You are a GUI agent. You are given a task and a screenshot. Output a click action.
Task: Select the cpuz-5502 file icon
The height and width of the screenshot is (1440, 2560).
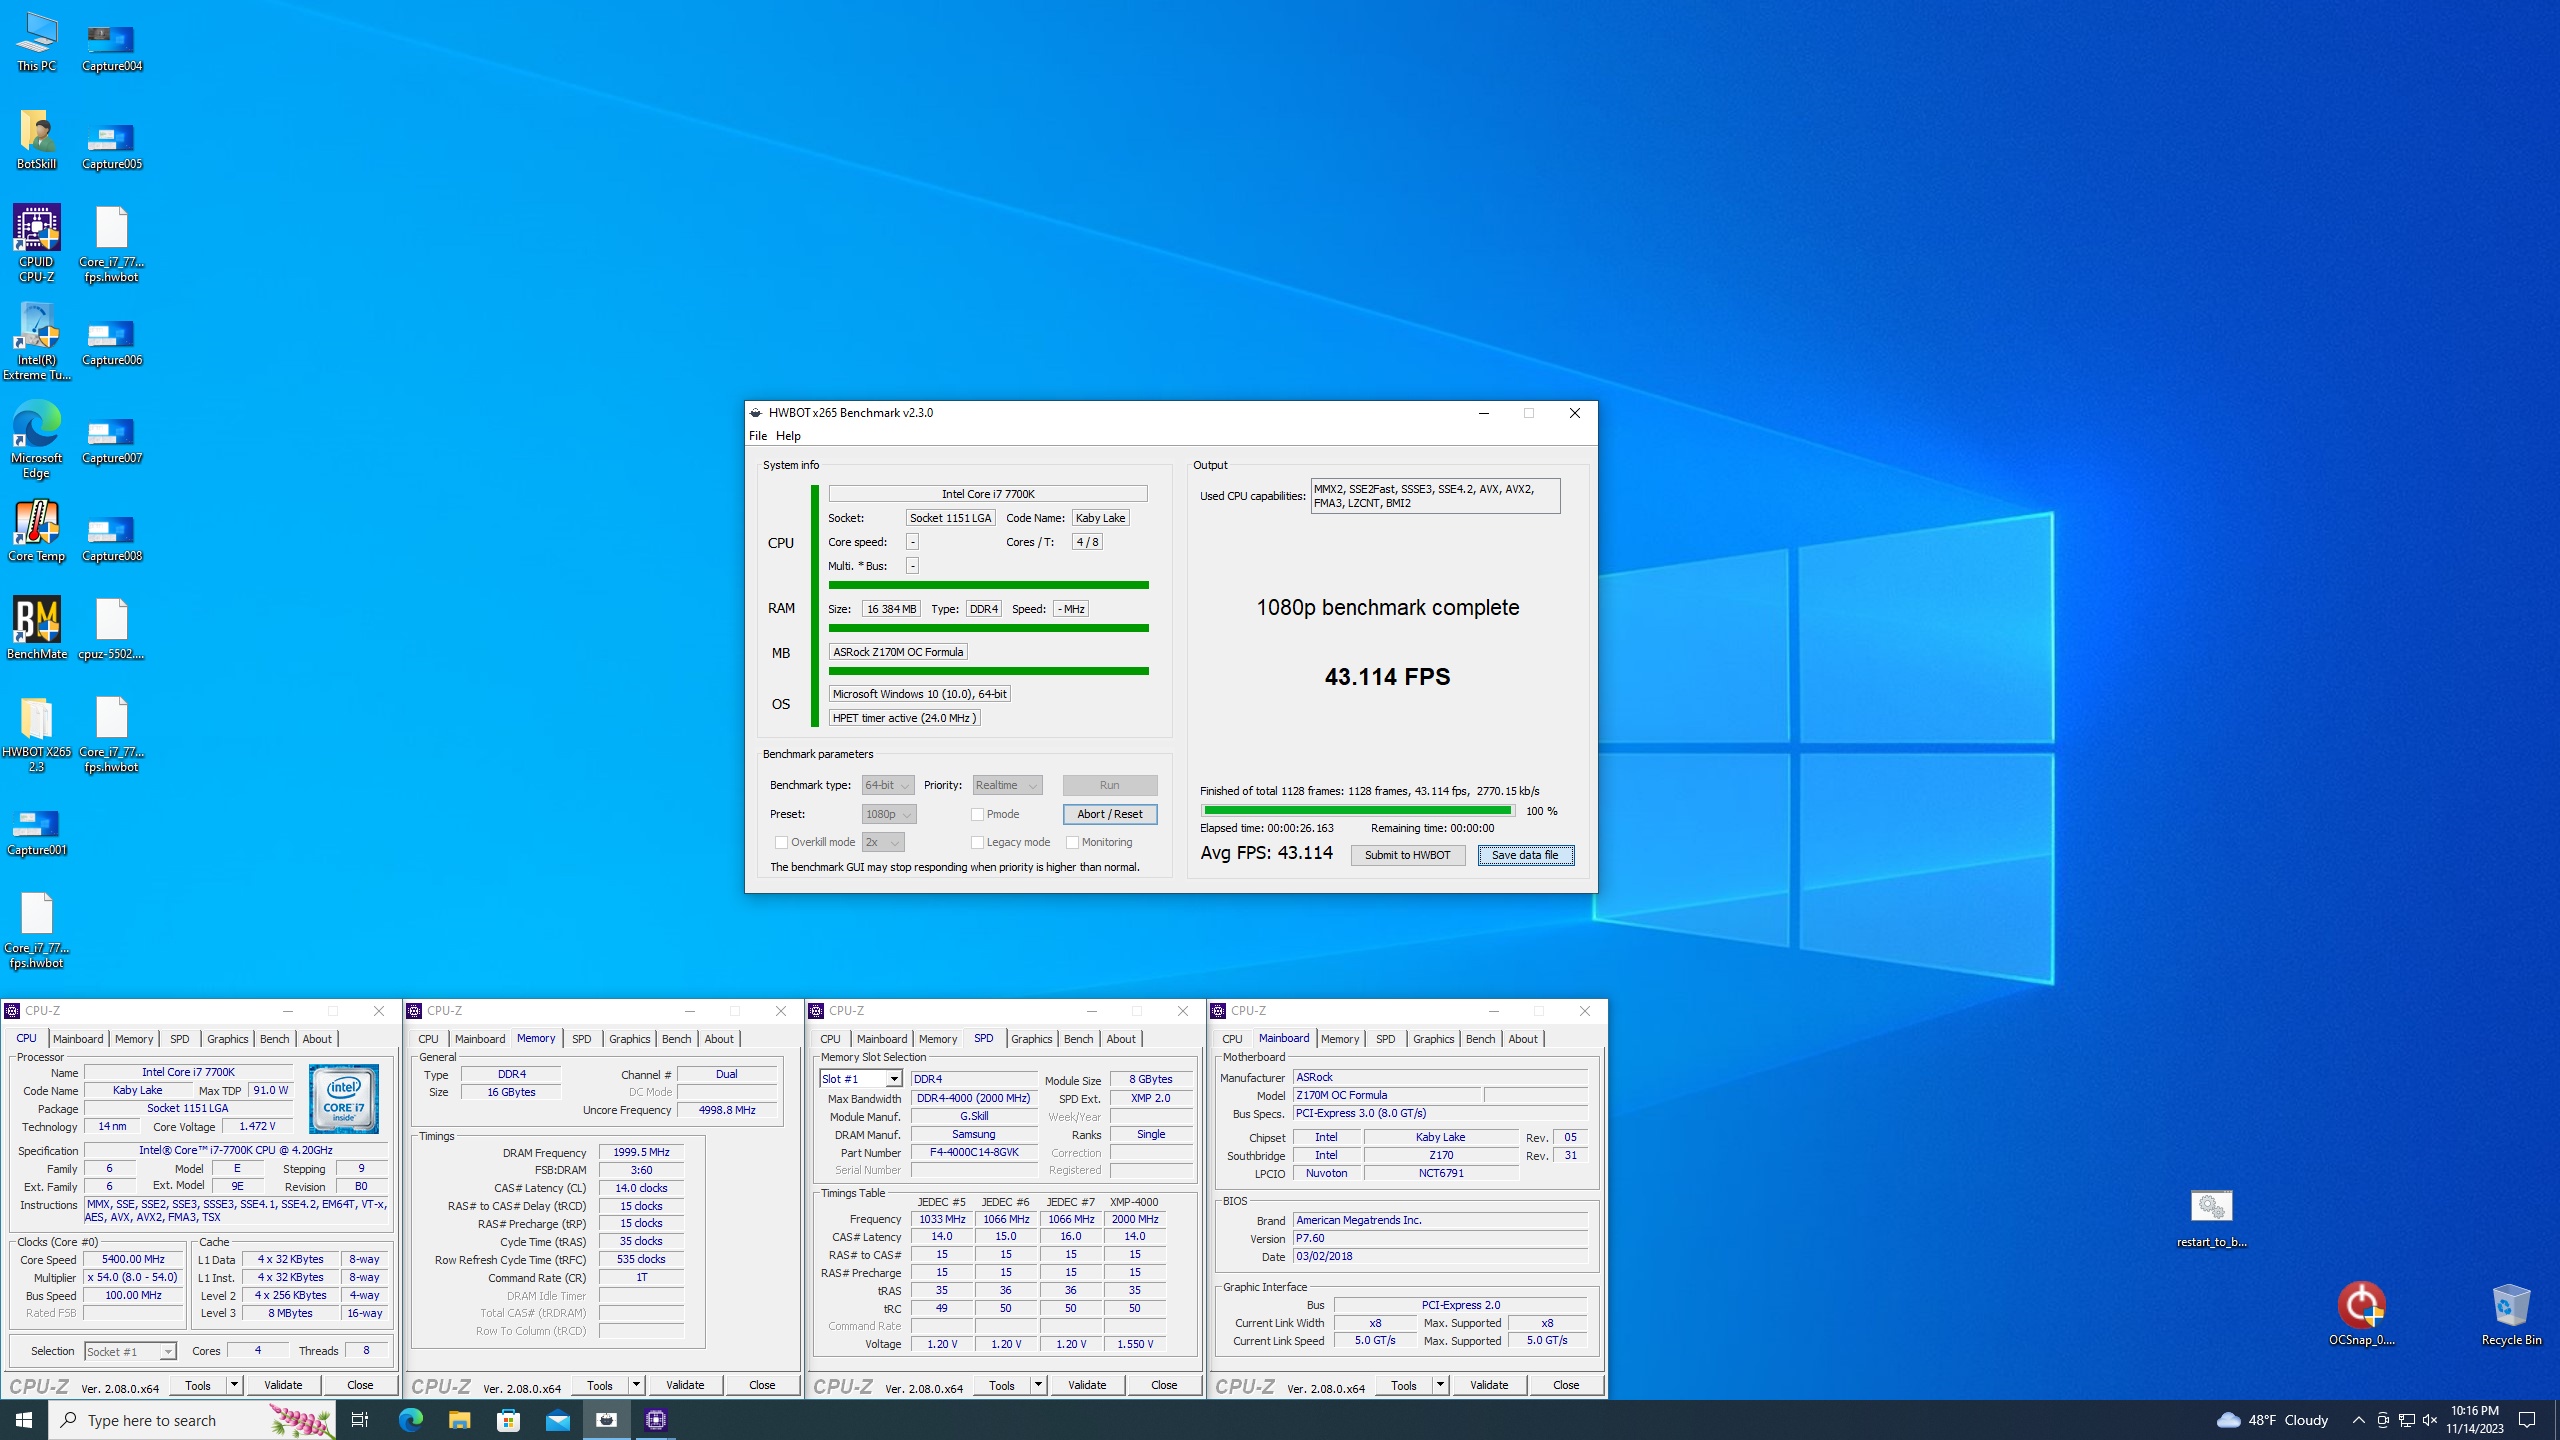point(112,630)
